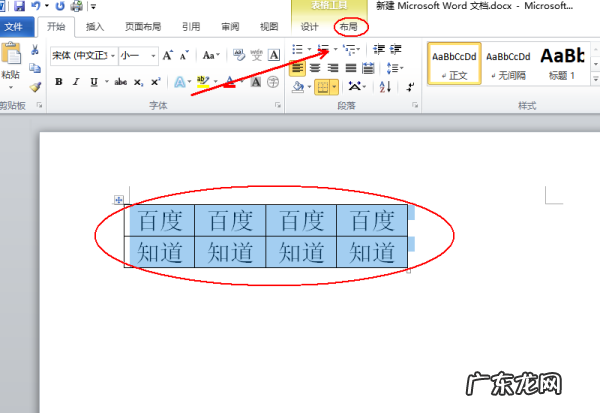Decrease paragraph indent

coord(379,49)
